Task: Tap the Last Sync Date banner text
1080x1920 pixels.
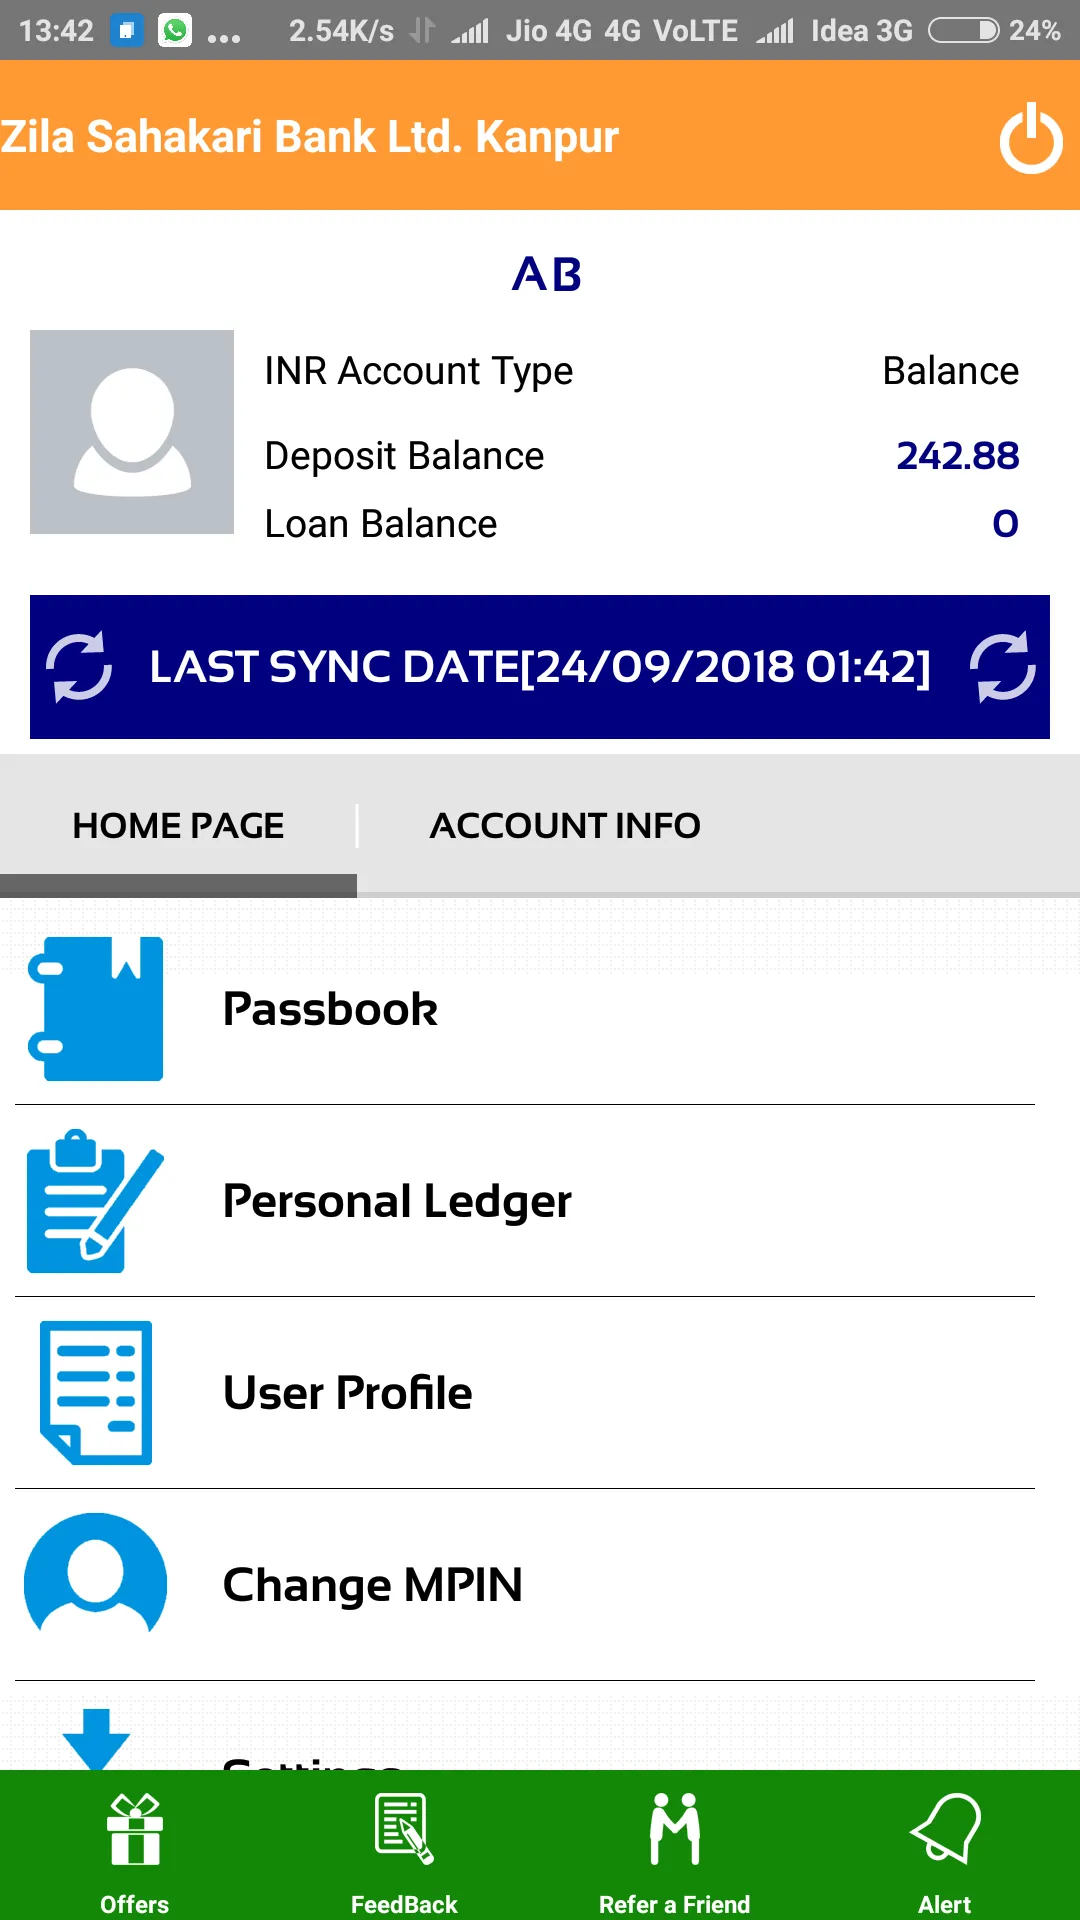Action: coord(540,667)
